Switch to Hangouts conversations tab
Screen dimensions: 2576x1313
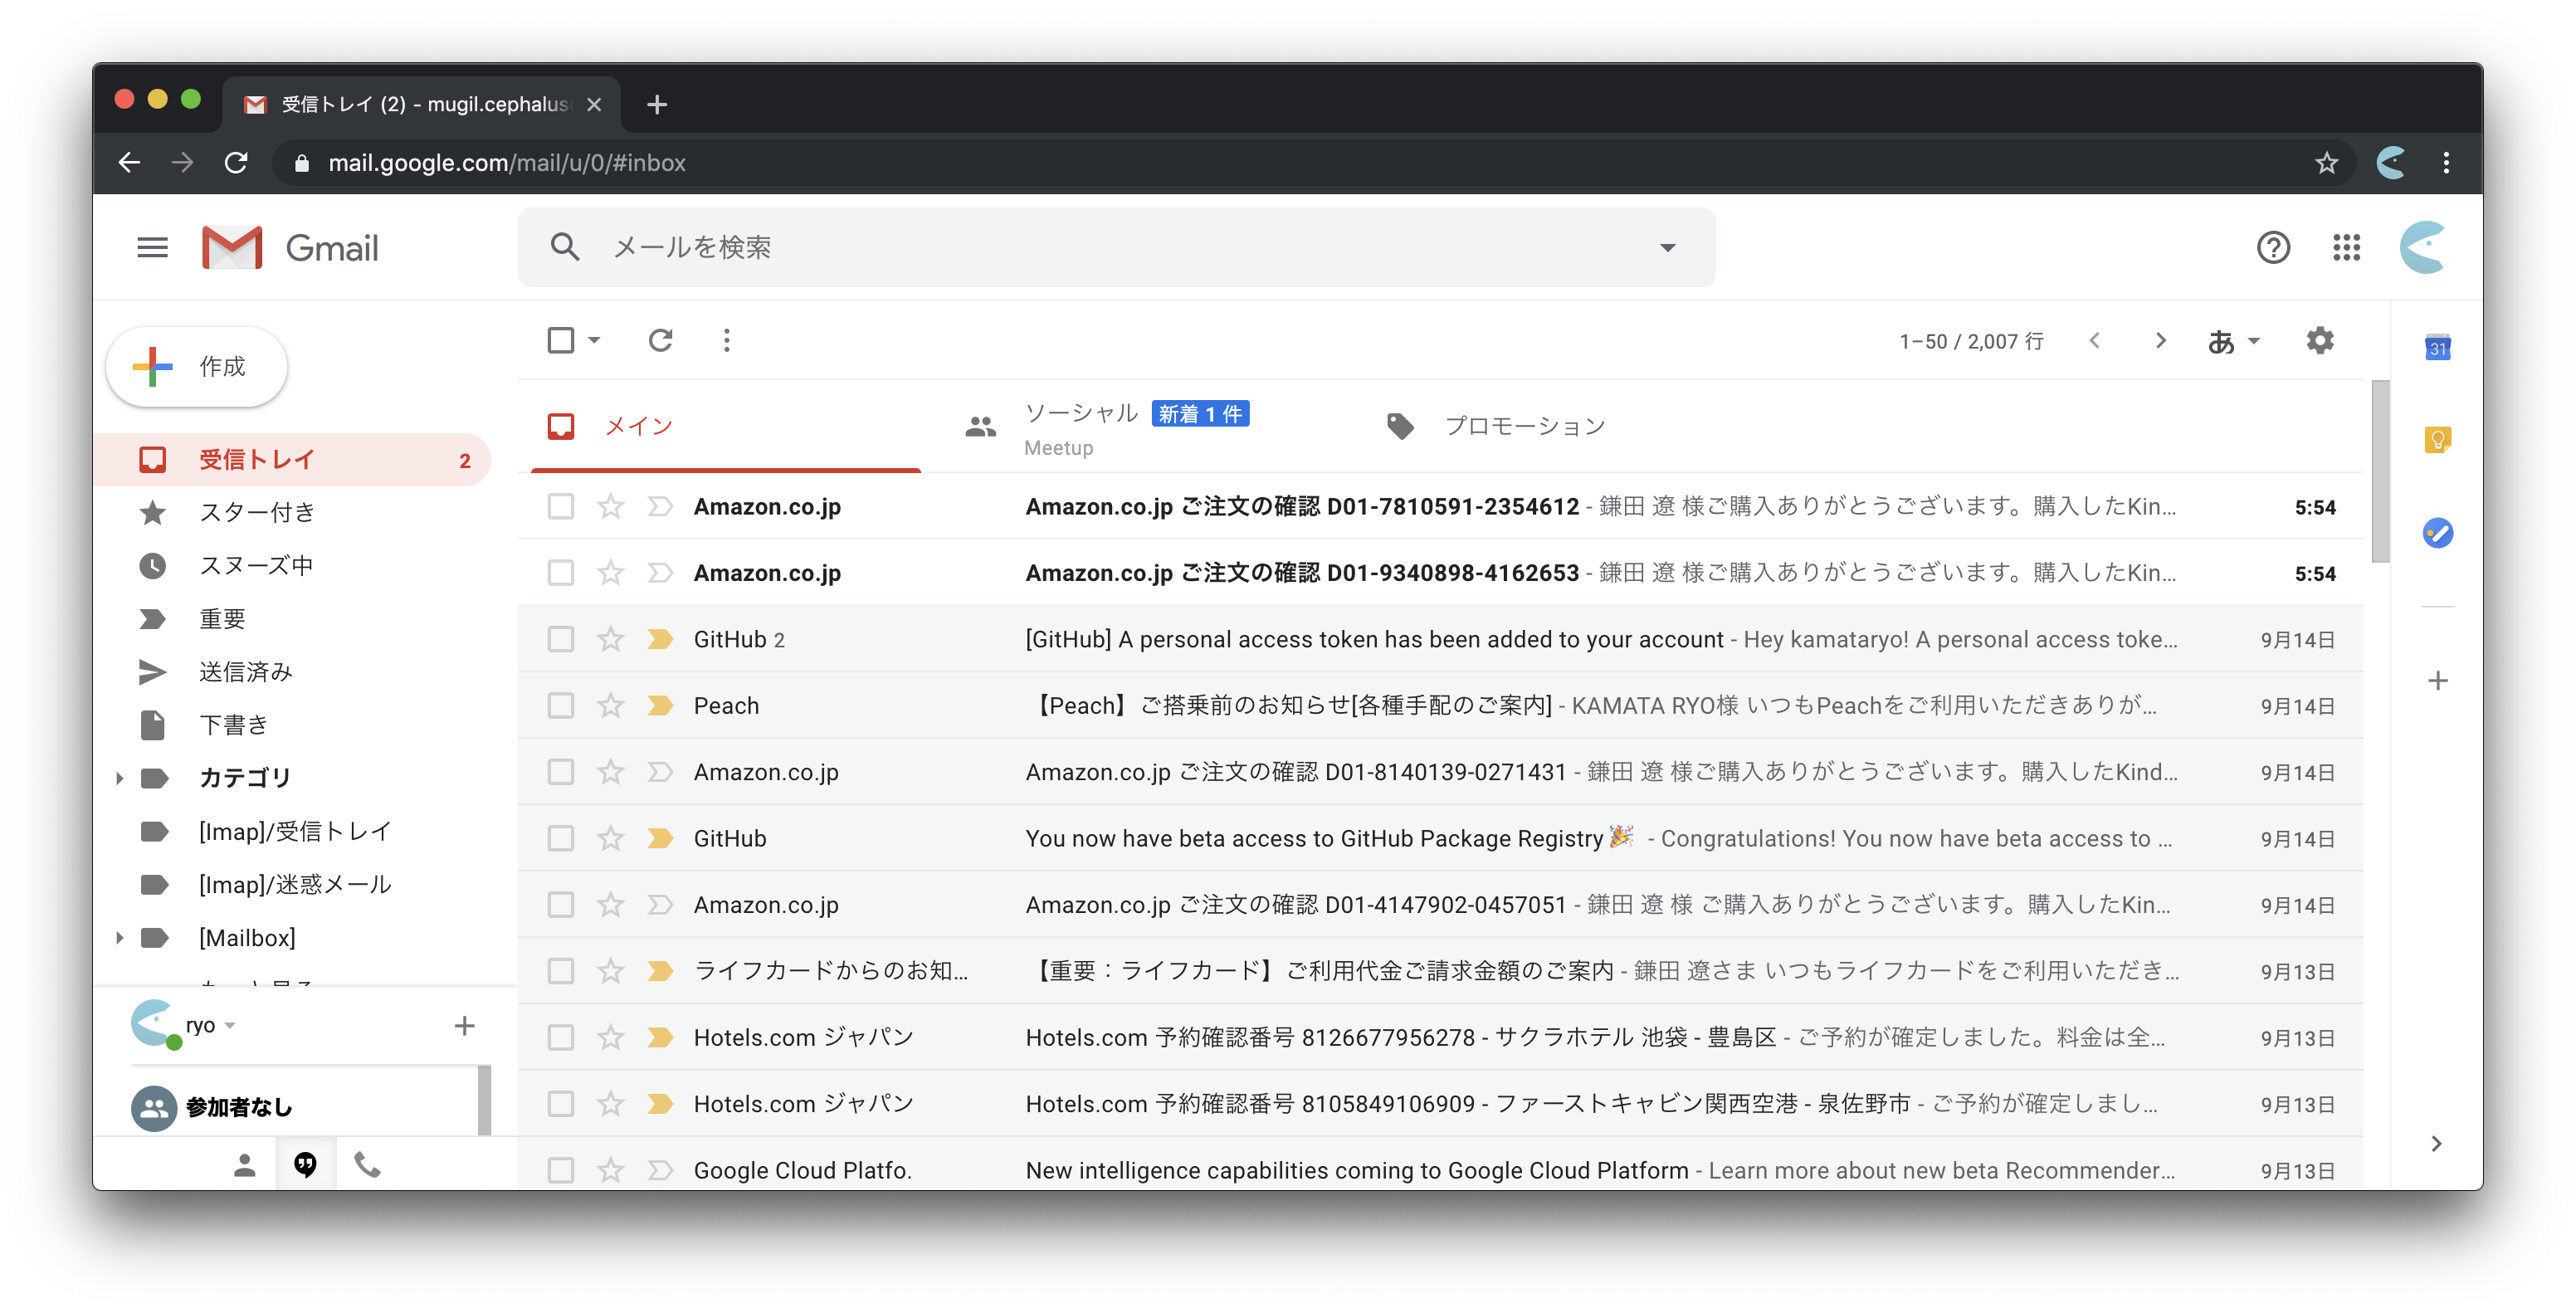[305, 1165]
